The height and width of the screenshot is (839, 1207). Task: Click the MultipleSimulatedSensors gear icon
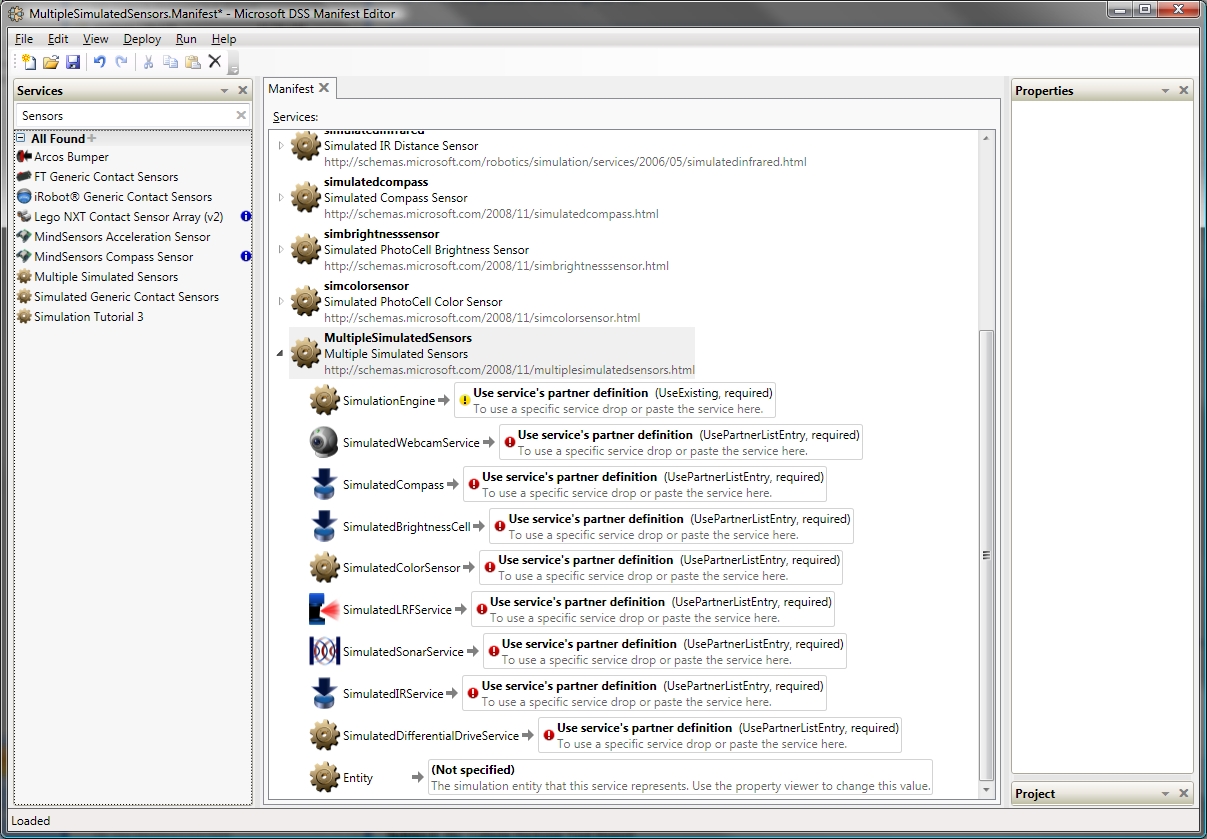[x=305, y=353]
